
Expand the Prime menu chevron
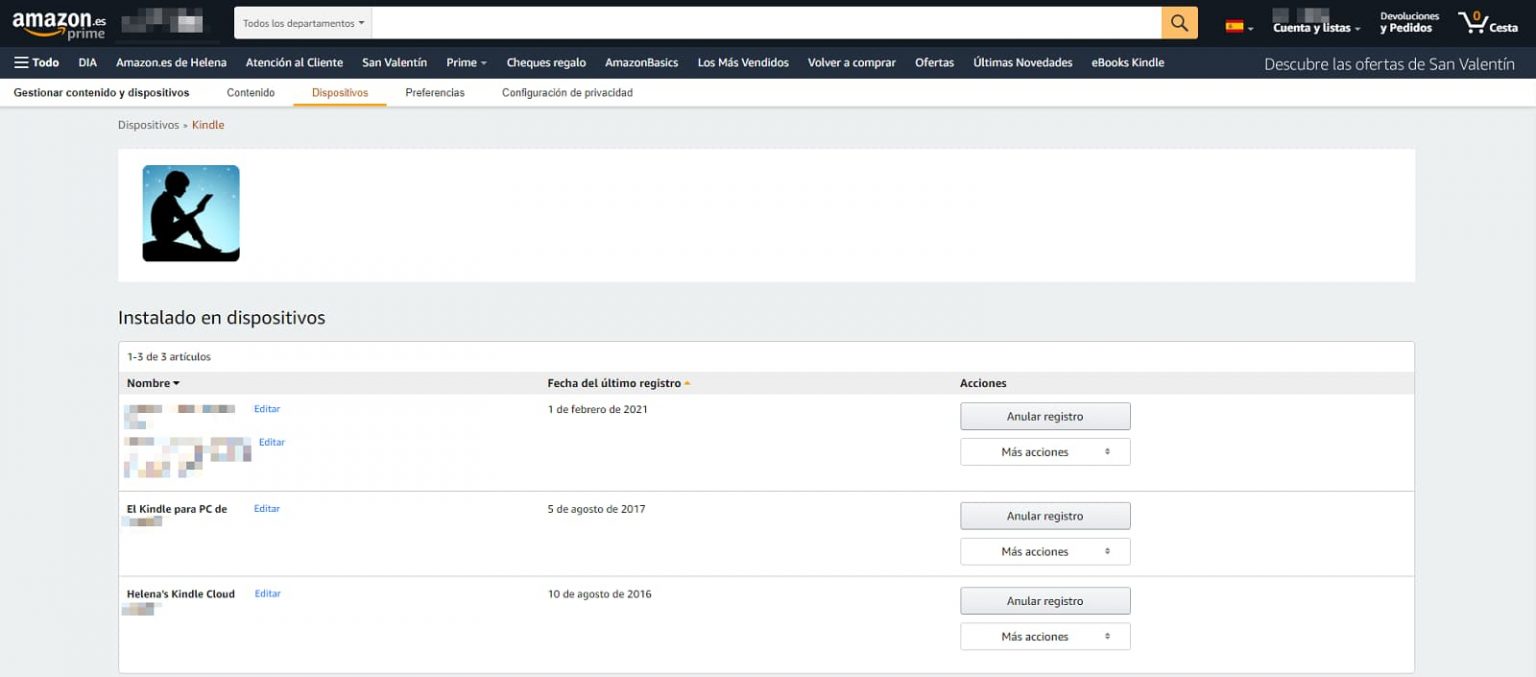(x=484, y=62)
